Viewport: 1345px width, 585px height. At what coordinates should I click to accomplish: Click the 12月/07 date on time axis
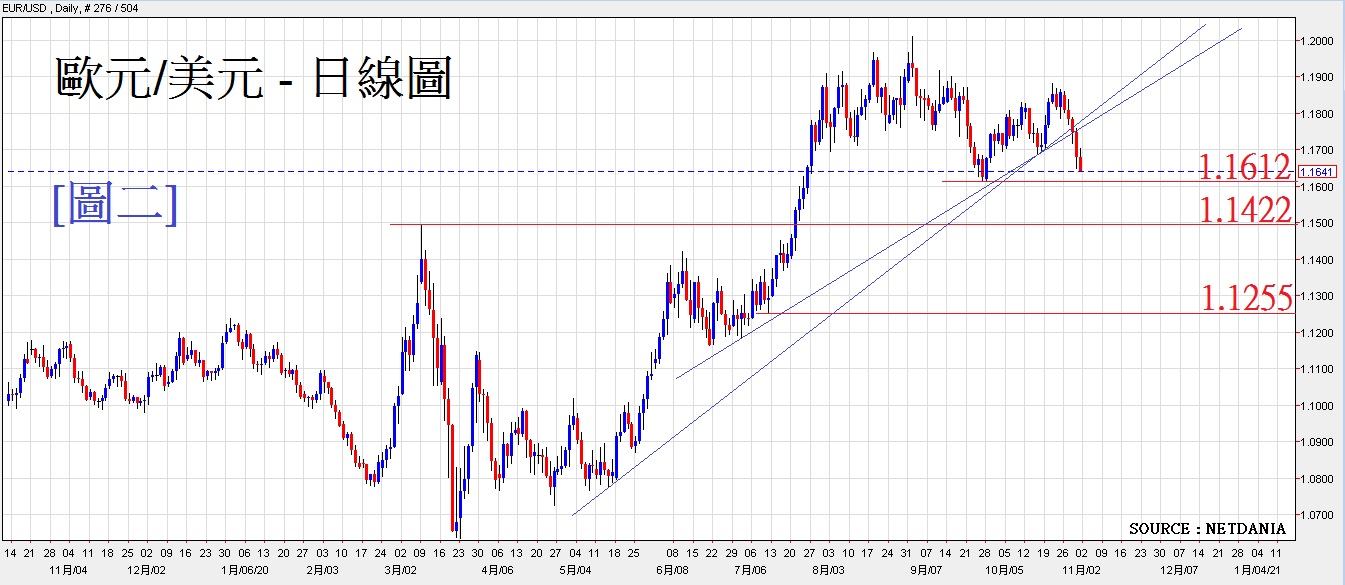tap(1179, 569)
